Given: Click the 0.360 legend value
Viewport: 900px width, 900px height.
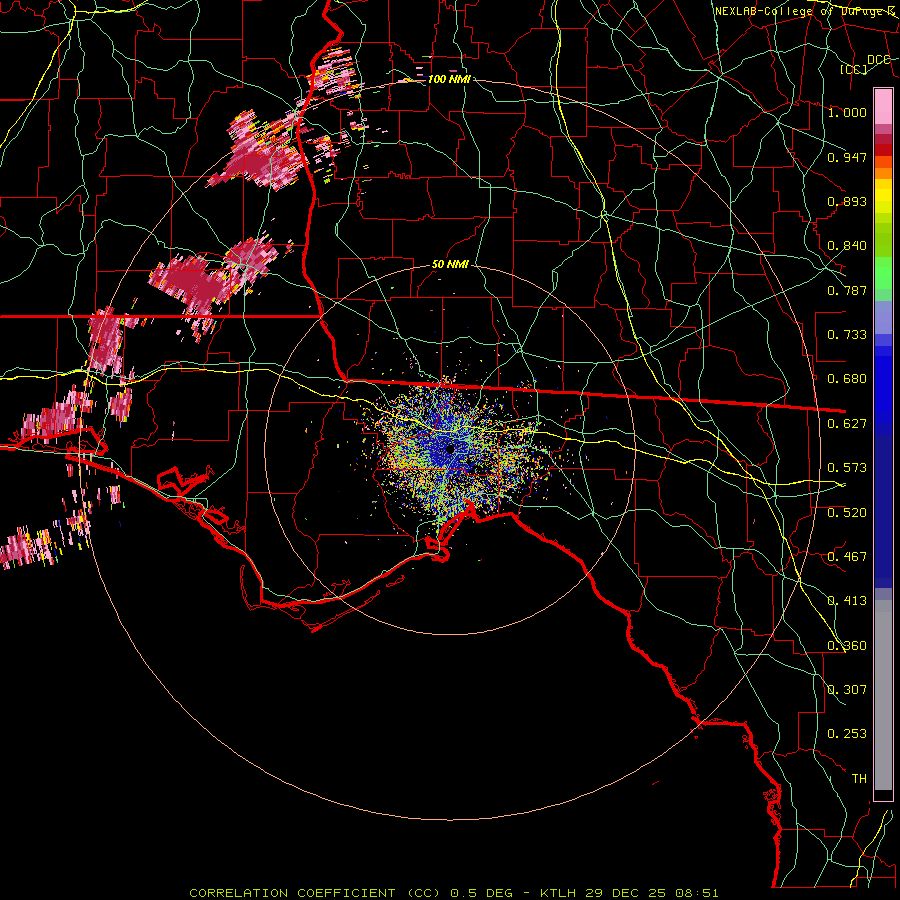Looking at the screenshot, I should coord(847,645).
